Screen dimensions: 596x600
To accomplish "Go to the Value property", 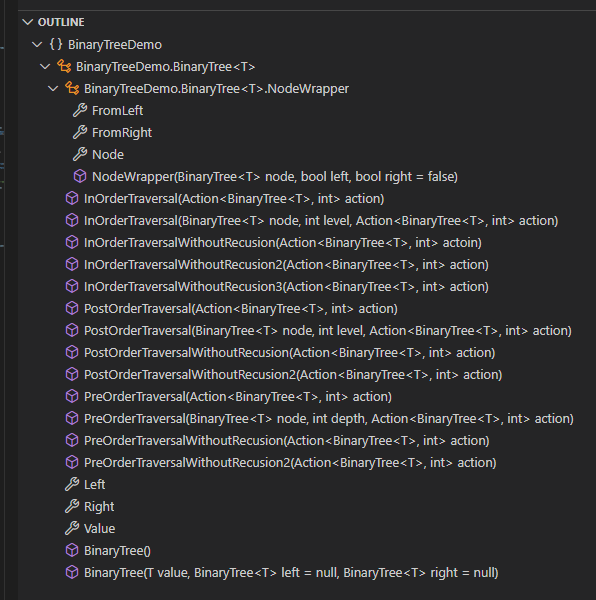I will tap(99, 529).
